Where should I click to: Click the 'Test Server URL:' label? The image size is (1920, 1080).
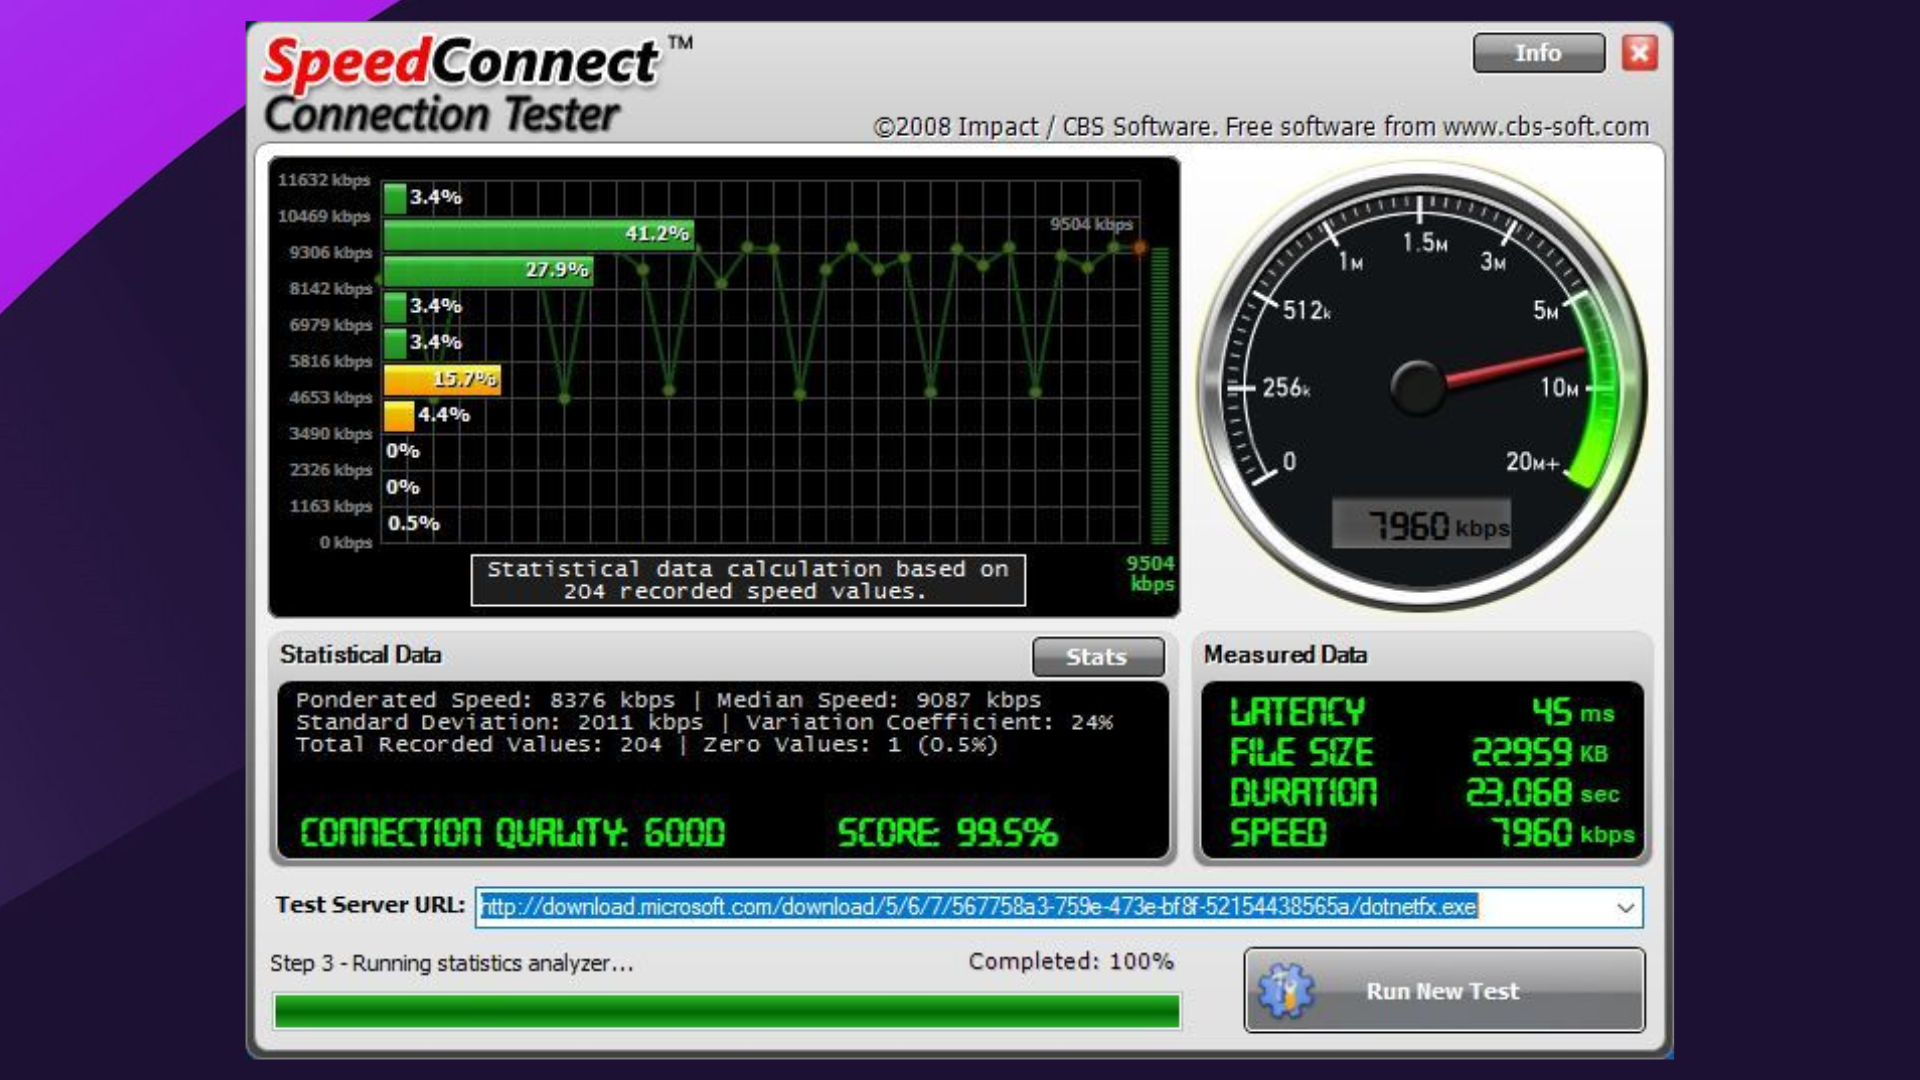tap(370, 905)
